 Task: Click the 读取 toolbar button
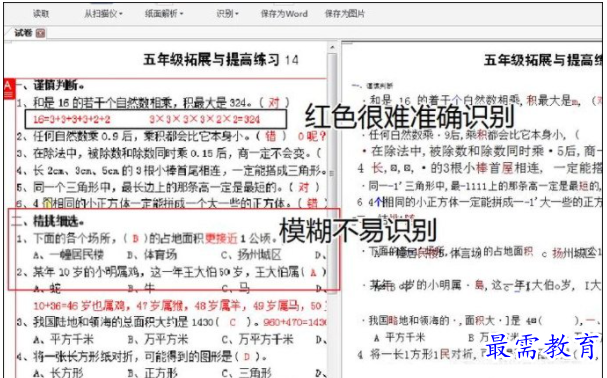pyautogui.click(x=41, y=14)
